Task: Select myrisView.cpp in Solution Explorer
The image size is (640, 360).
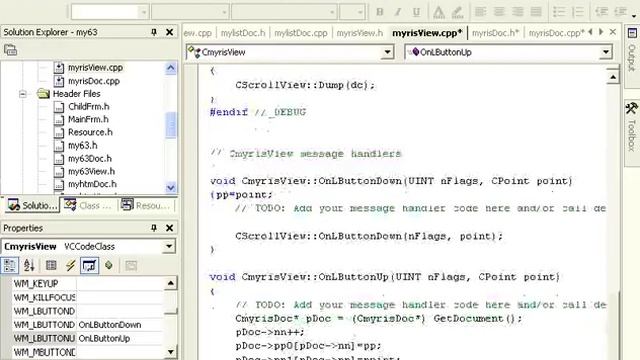Action: coord(95,68)
